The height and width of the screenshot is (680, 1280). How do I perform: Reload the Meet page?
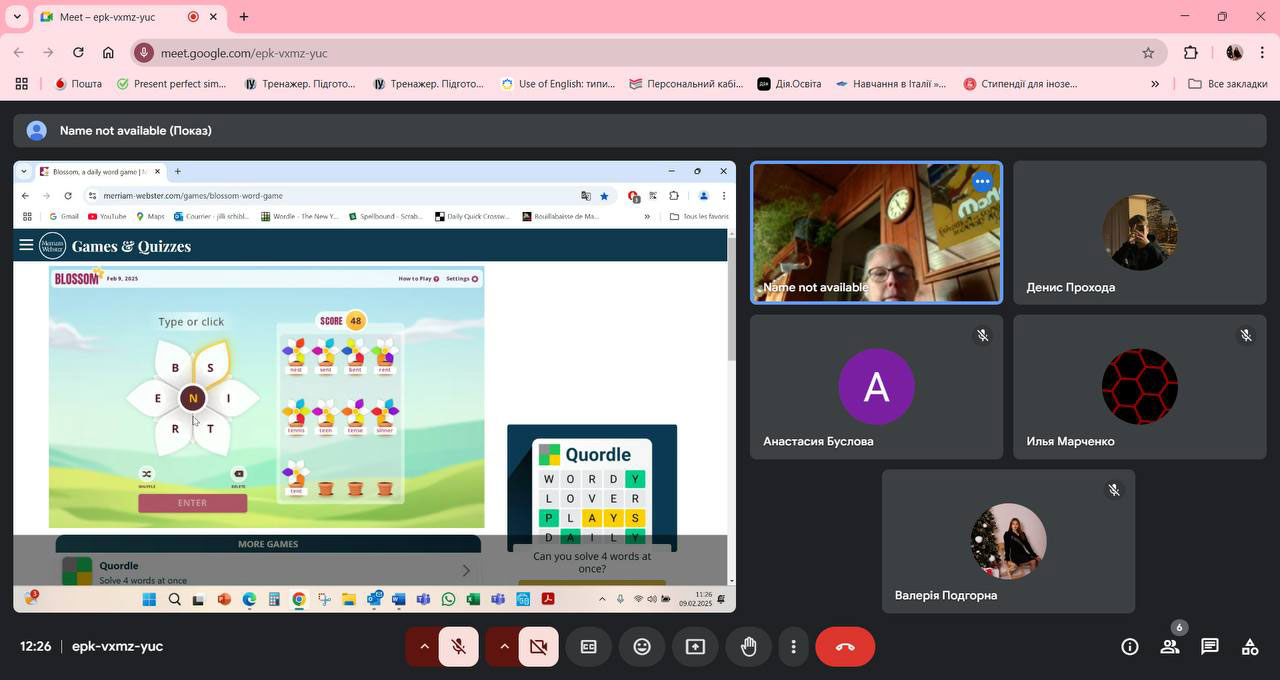[78, 53]
